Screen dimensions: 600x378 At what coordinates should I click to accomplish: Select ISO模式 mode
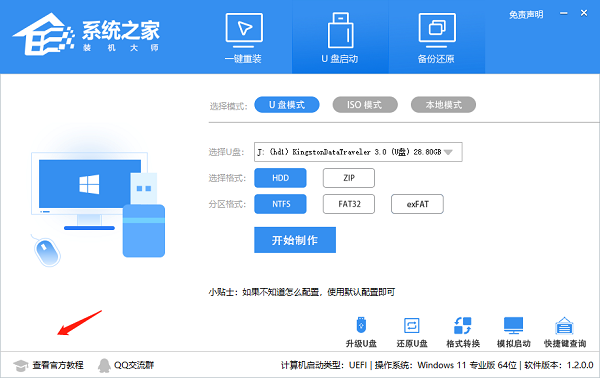(x=365, y=104)
